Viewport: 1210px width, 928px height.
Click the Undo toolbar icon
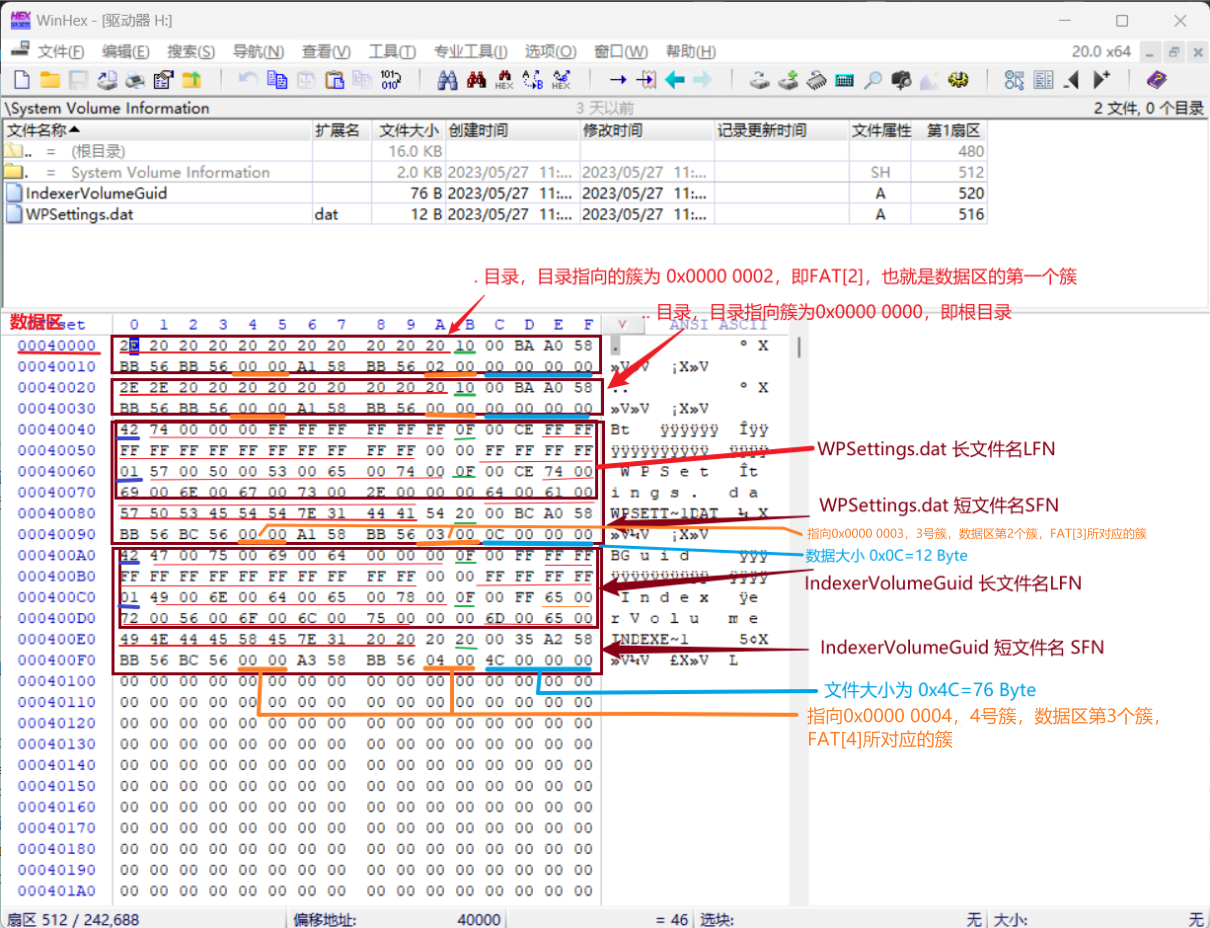[x=248, y=80]
